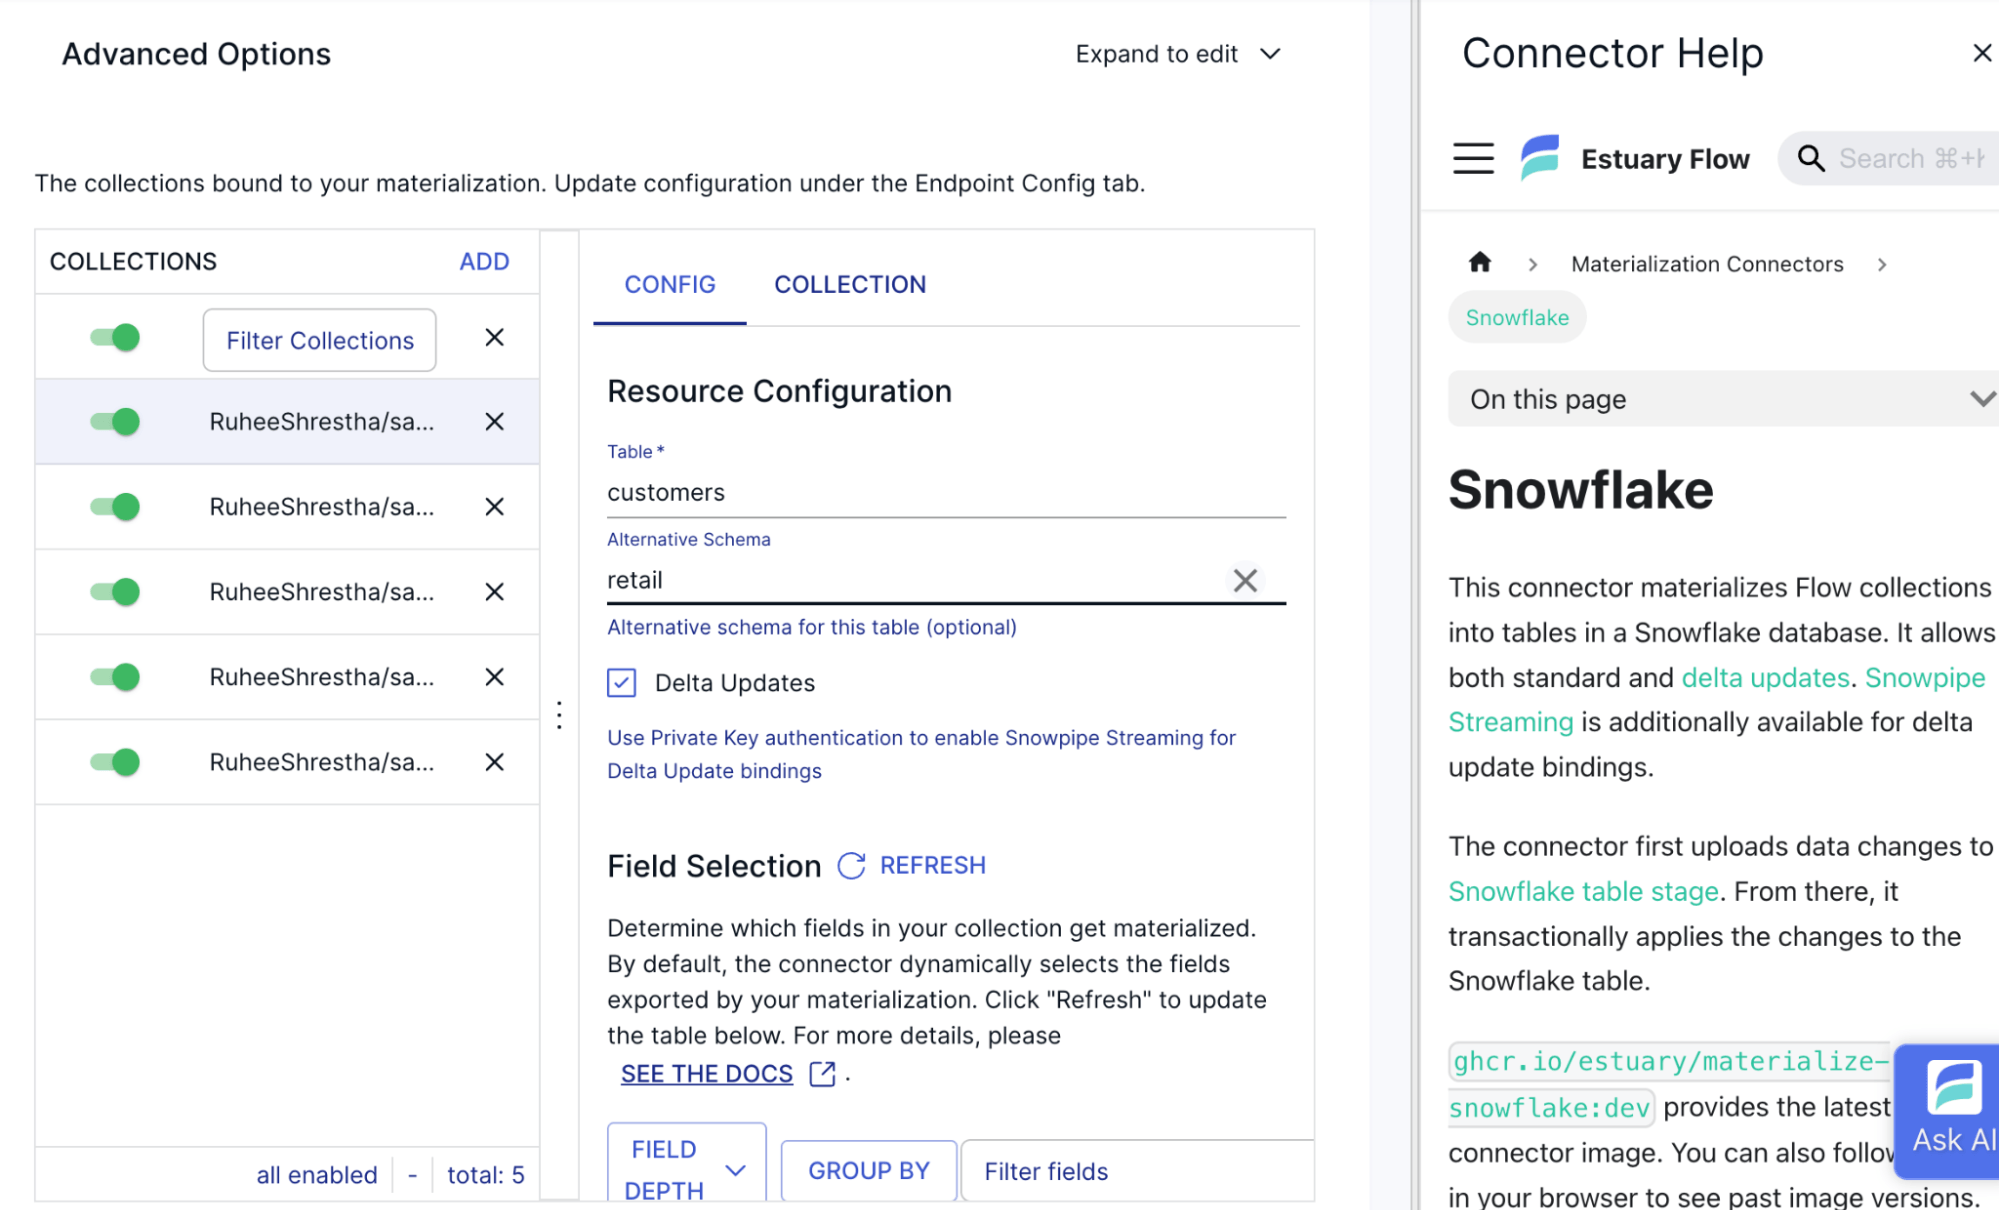Click the Refresh icon beside Field Selection

click(851, 865)
